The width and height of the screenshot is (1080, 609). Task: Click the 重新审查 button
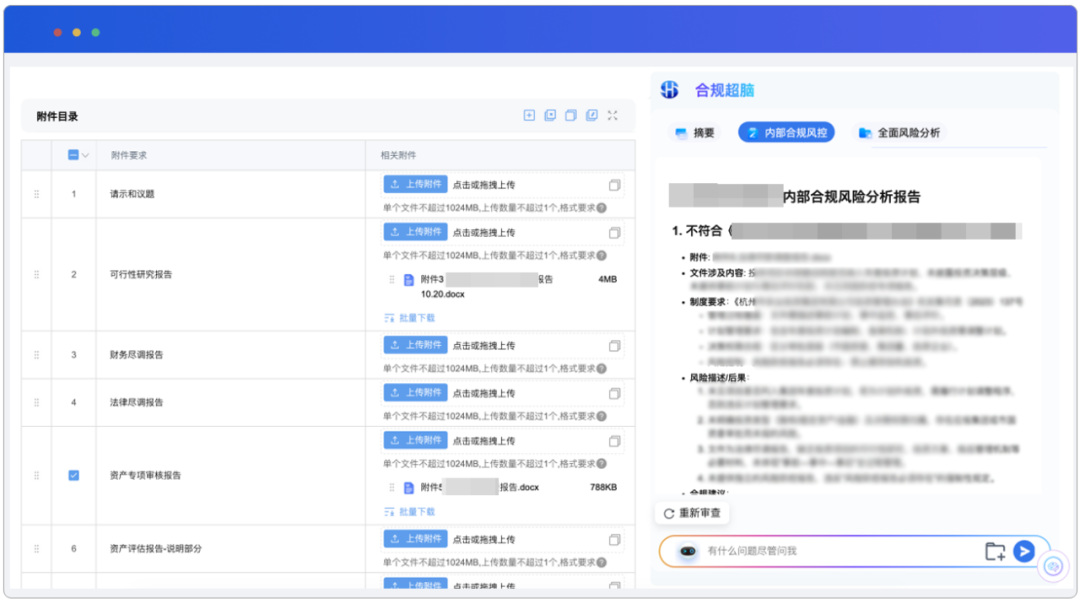pos(692,513)
